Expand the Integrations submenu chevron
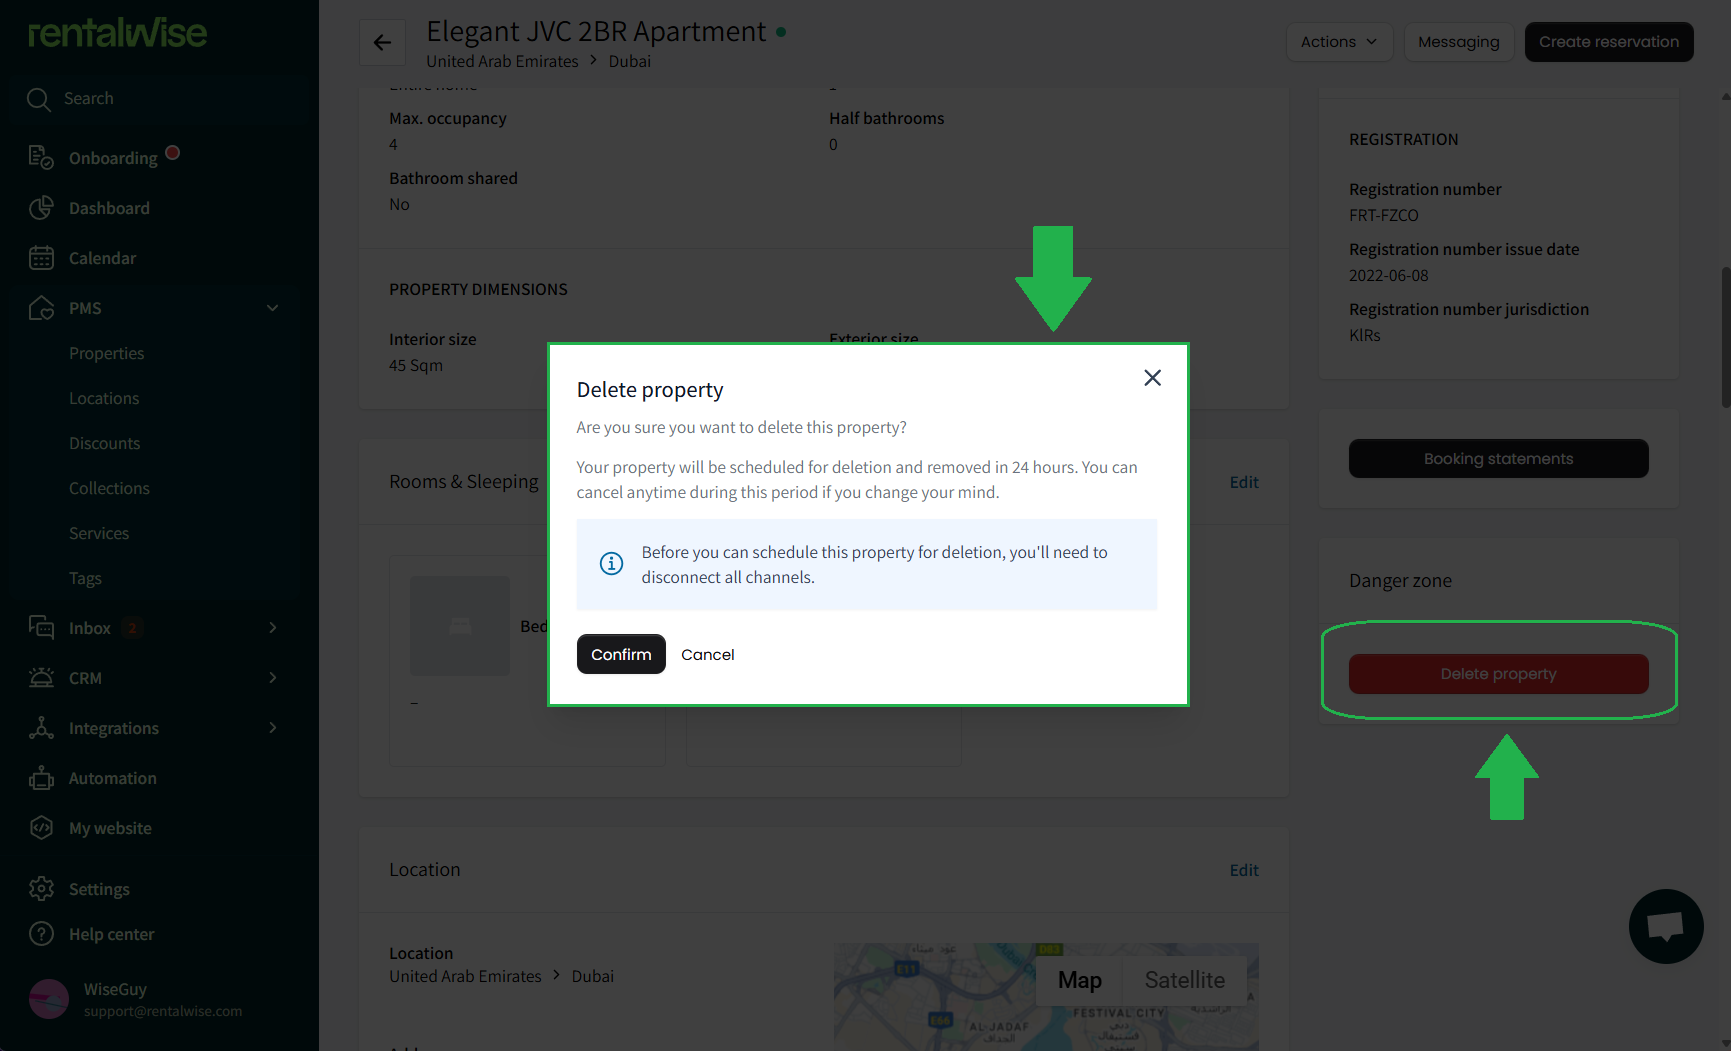Viewport: 1731px width, 1051px height. click(x=272, y=728)
